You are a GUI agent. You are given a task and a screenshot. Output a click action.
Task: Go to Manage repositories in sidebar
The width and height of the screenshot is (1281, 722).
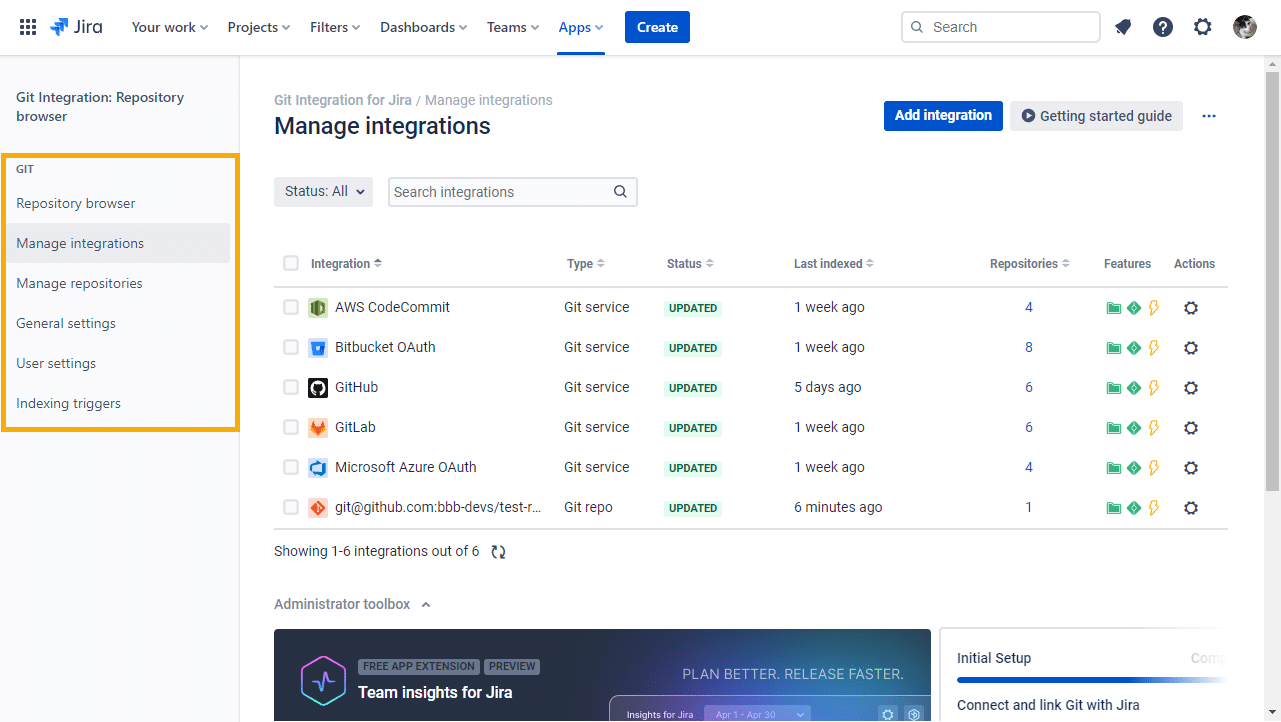tap(79, 283)
